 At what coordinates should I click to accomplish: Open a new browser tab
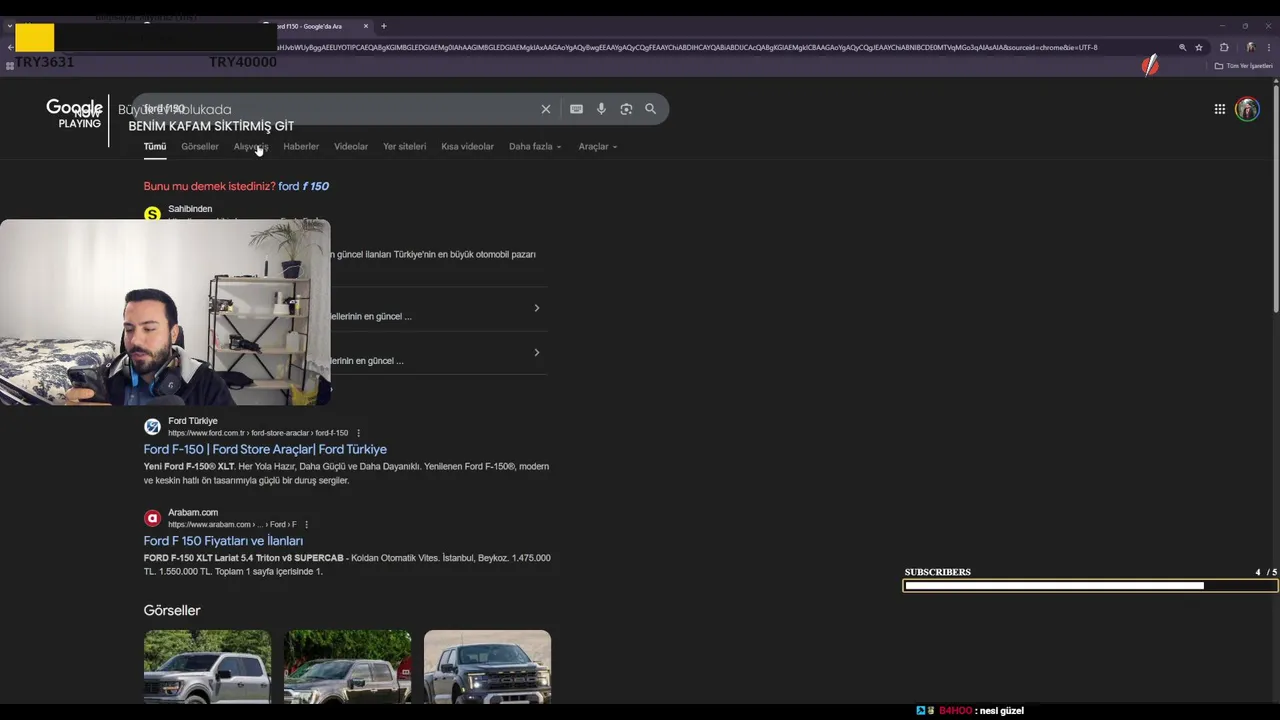click(383, 26)
